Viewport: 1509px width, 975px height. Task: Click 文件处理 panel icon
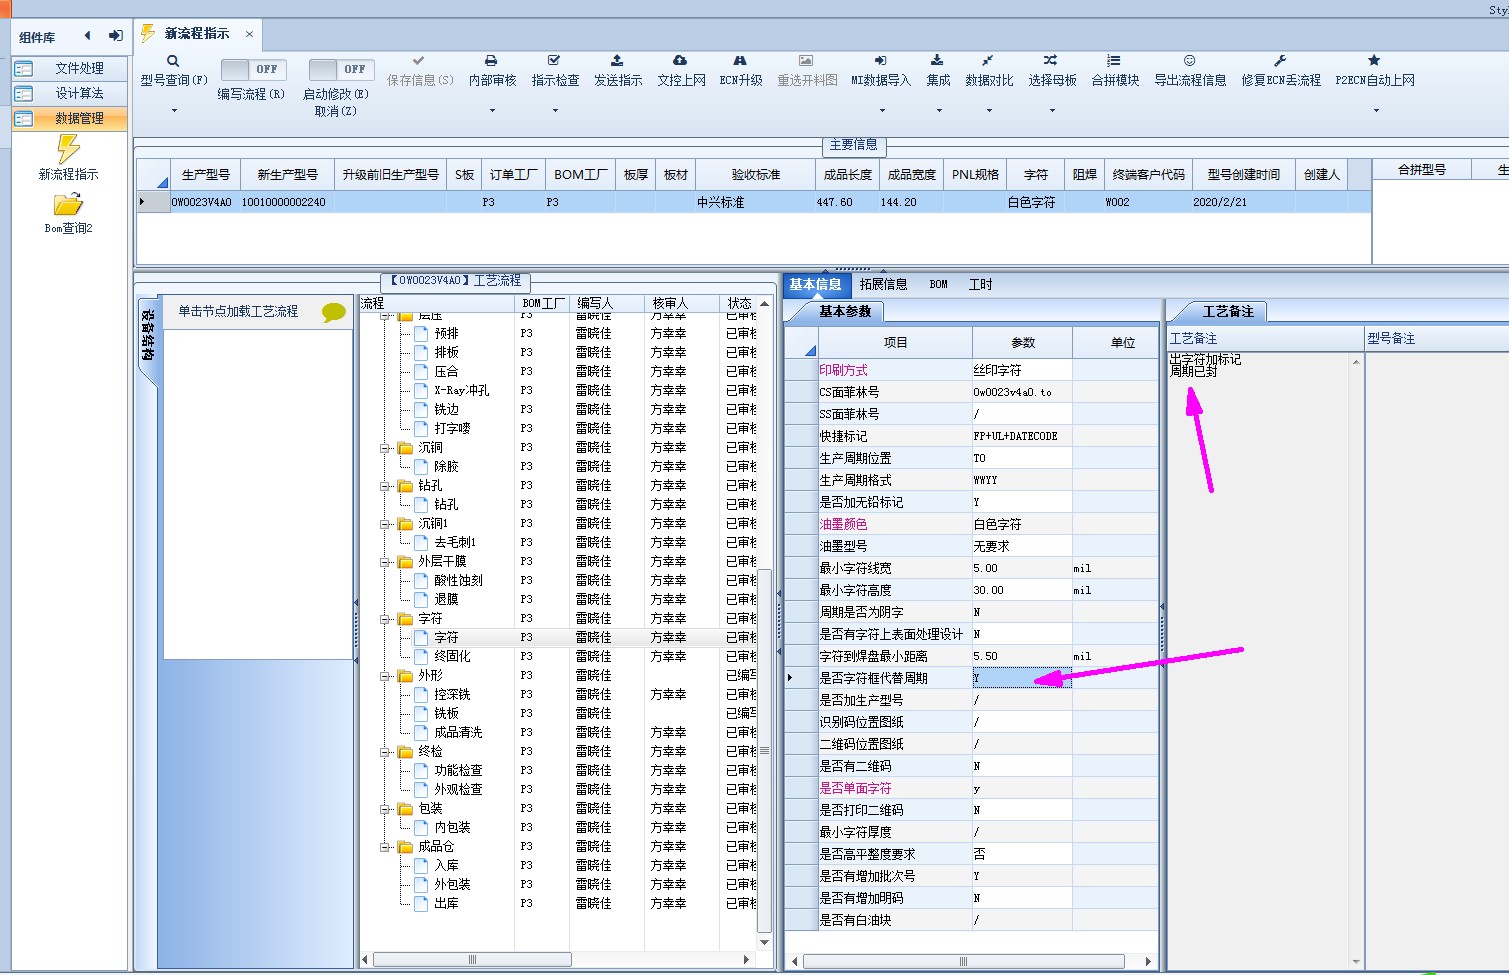pos(24,68)
